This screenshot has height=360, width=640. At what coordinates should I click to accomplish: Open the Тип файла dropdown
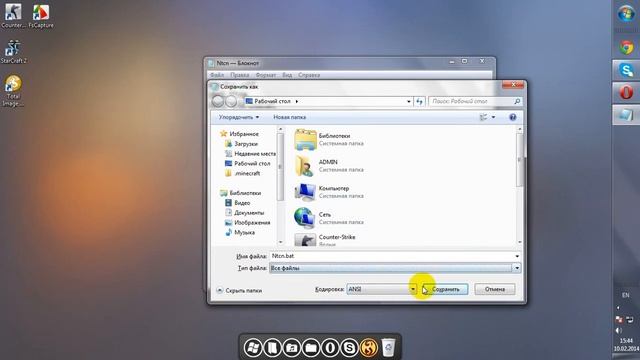tap(395, 268)
